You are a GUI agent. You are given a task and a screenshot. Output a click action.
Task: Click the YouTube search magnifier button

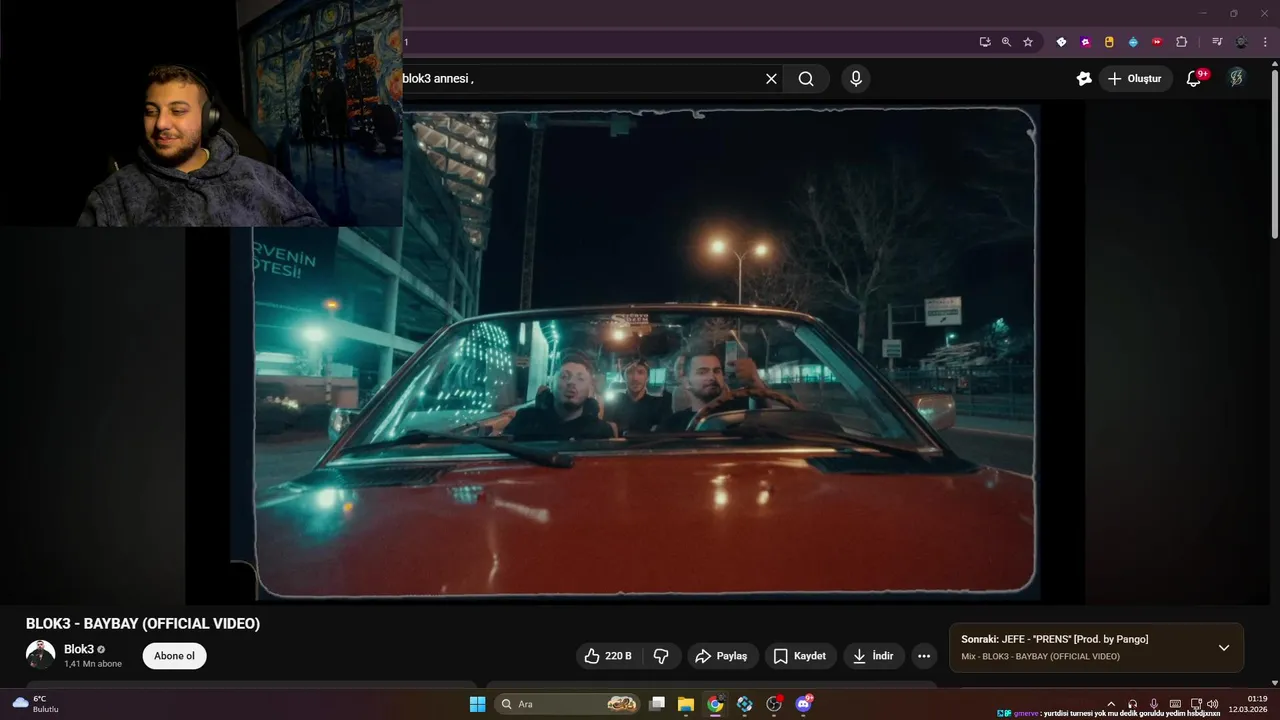point(806,79)
